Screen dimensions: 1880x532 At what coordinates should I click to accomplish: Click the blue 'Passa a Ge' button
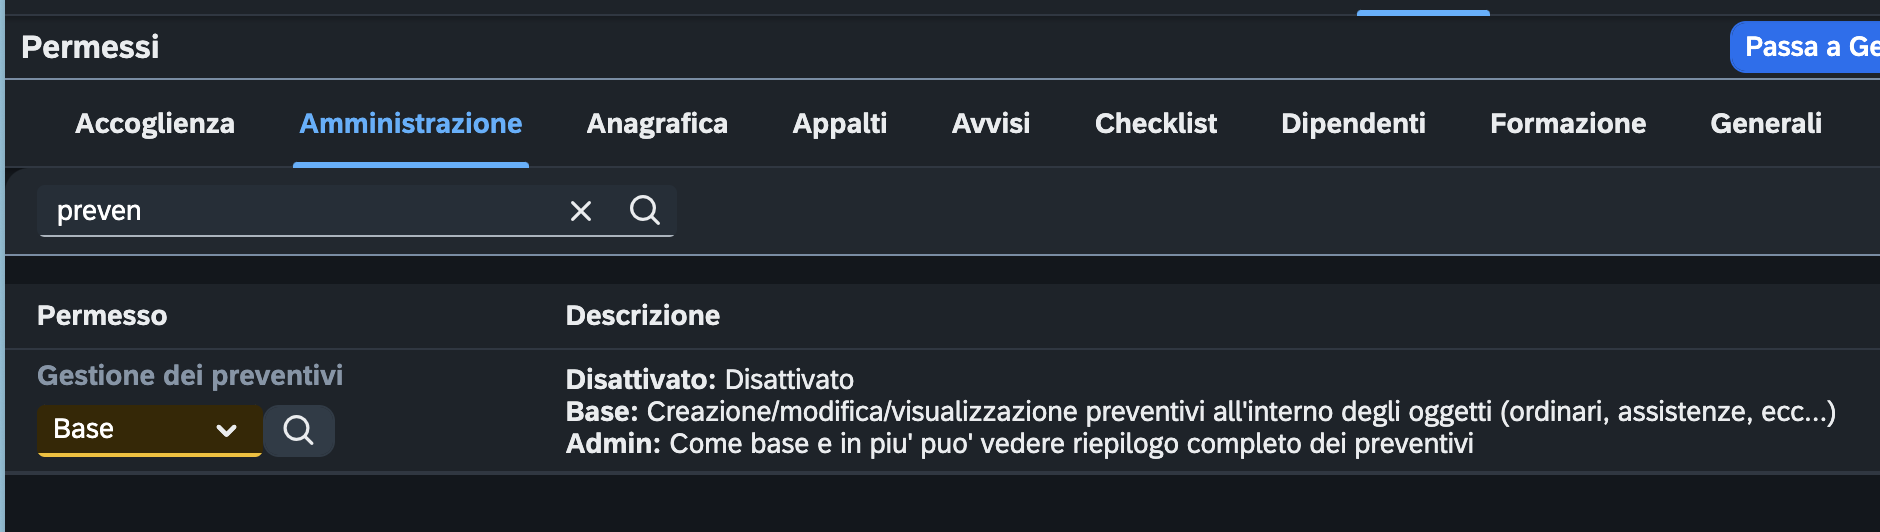pyautogui.click(x=1806, y=47)
